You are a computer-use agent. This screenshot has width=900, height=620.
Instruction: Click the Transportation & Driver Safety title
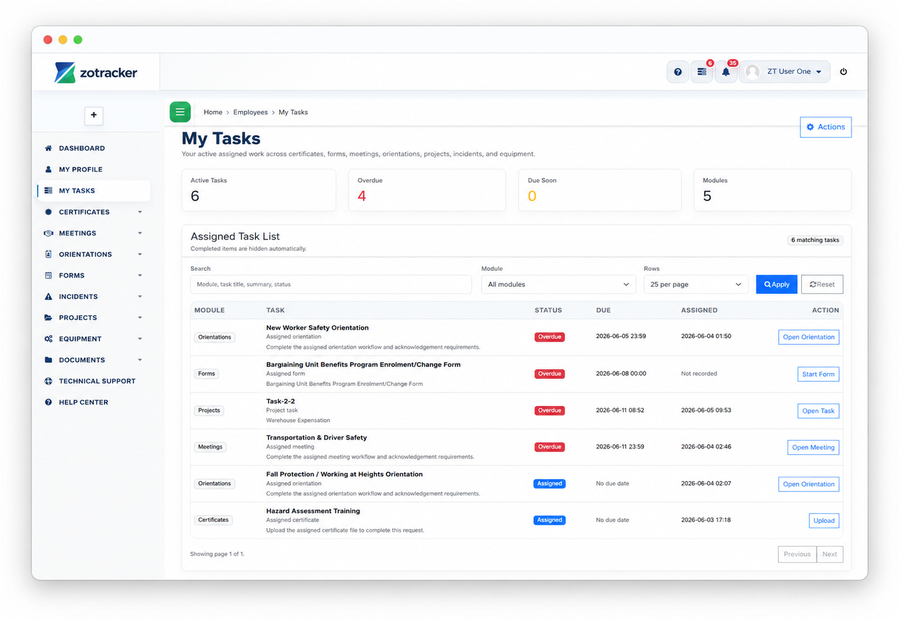pyautogui.click(x=316, y=437)
